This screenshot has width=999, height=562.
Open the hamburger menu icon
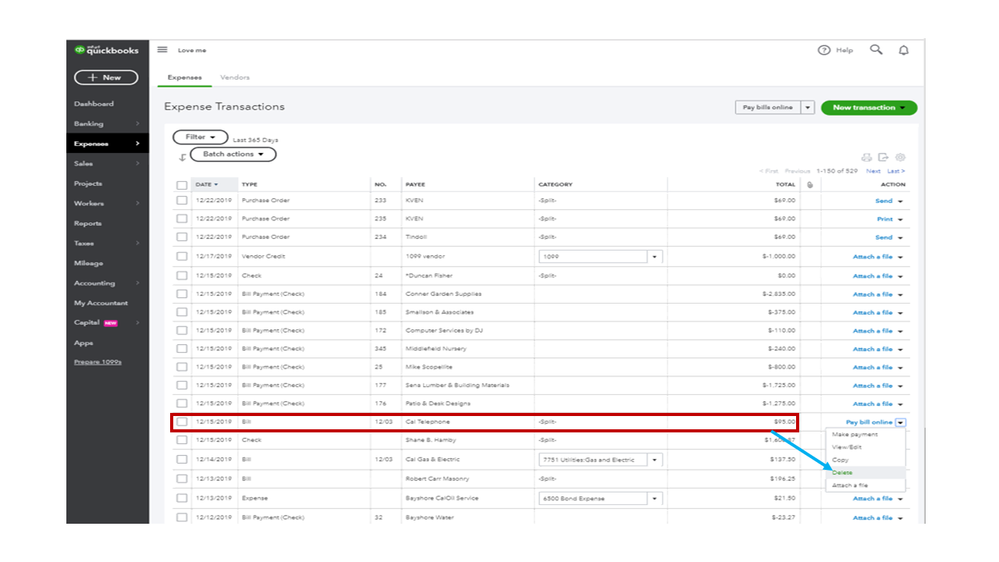click(x=162, y=50)
